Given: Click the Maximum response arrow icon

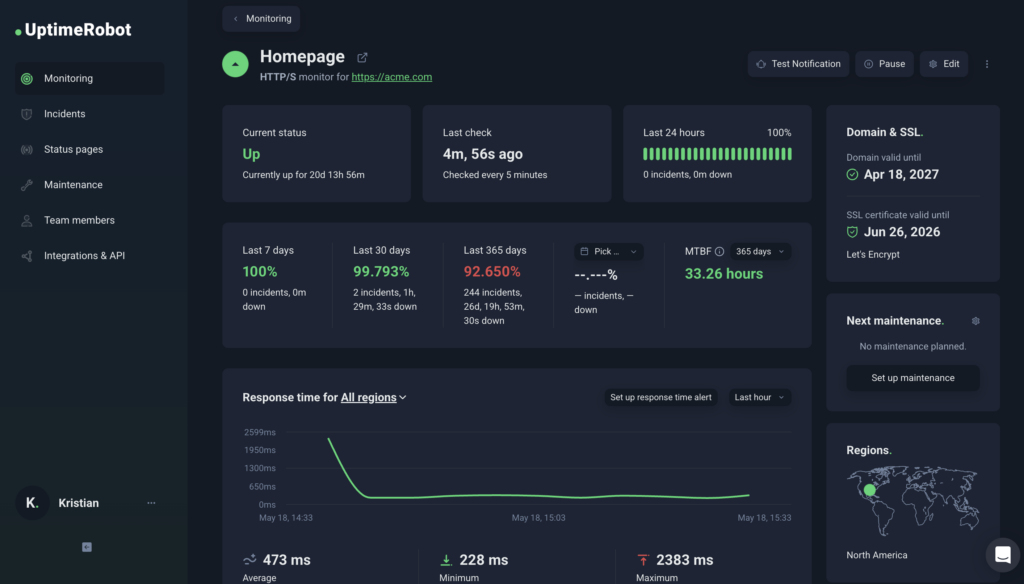Looking at the screenshot, I should [643, 560].
